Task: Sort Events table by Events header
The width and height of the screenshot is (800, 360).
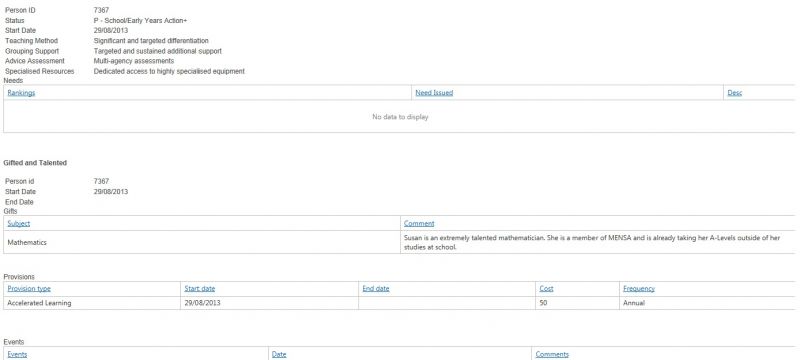Action: pos(17,354)
